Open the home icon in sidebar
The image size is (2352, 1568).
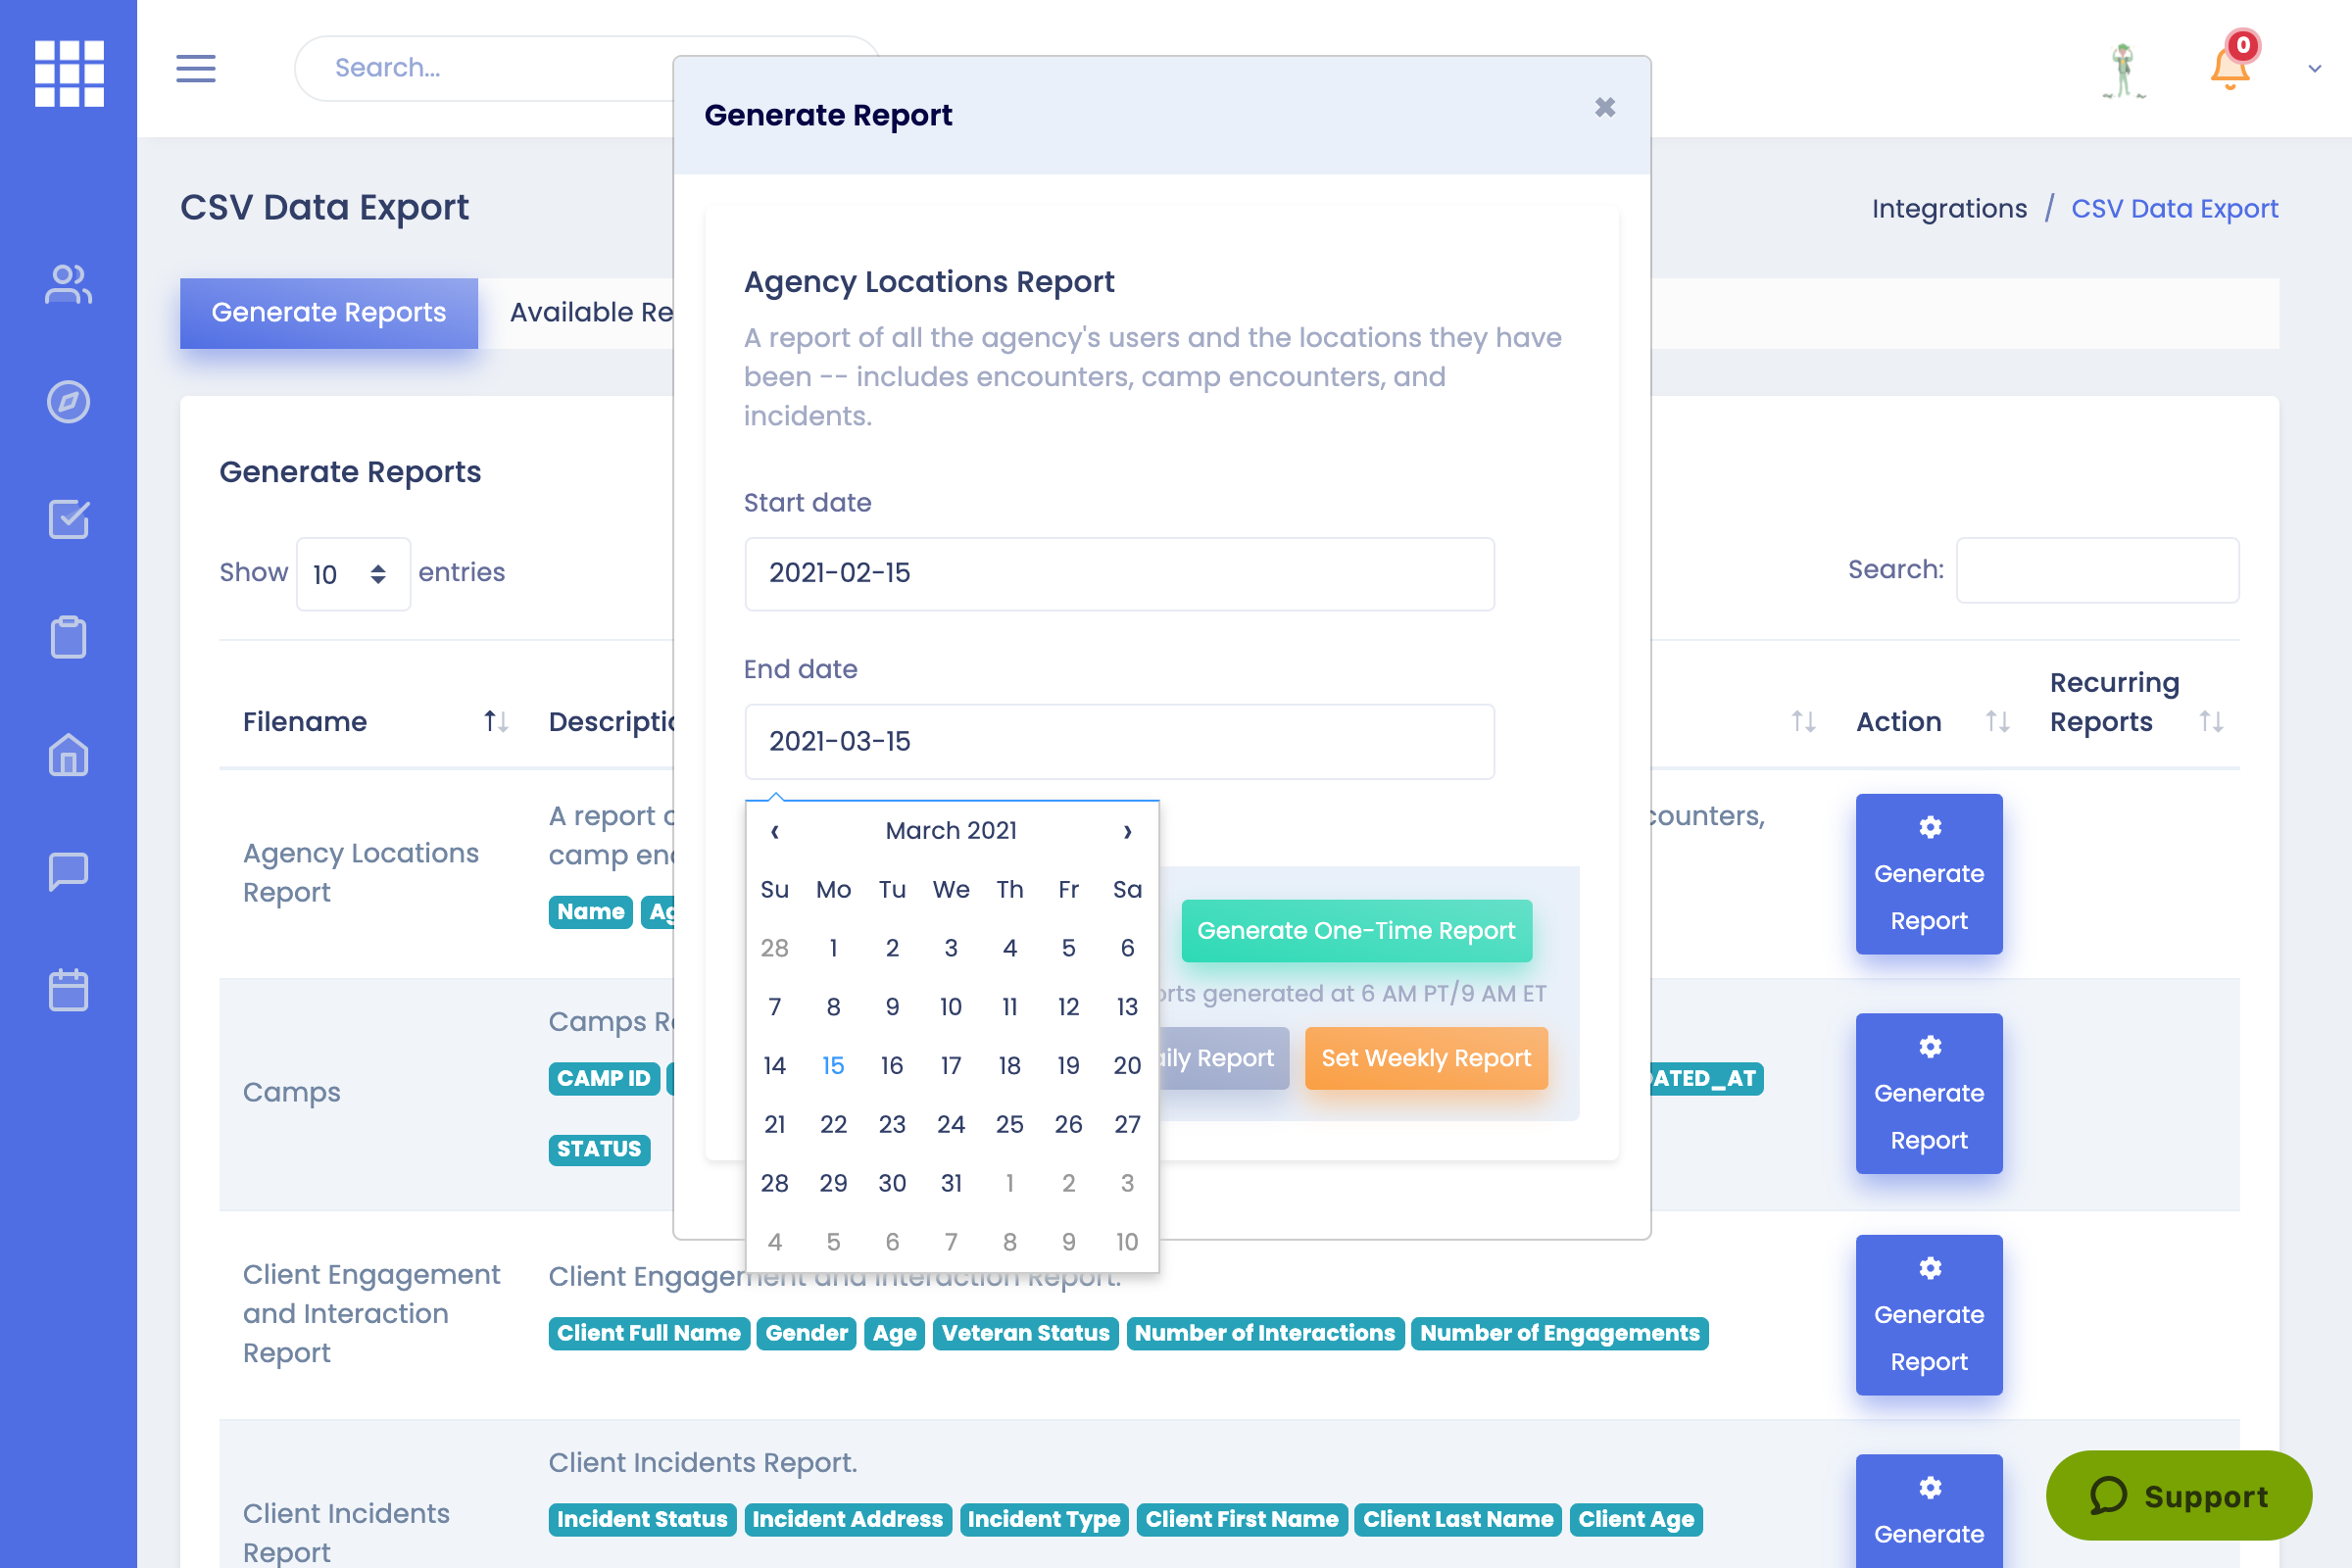[68, 755]
